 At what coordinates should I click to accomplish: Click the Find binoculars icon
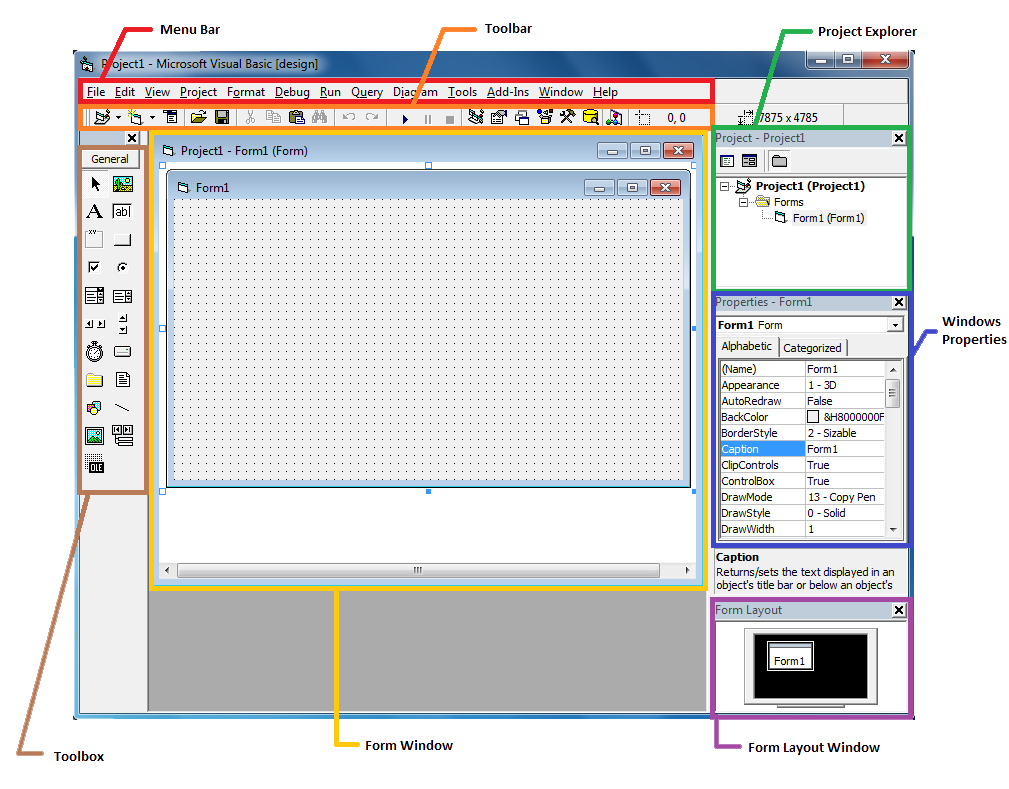319,117
